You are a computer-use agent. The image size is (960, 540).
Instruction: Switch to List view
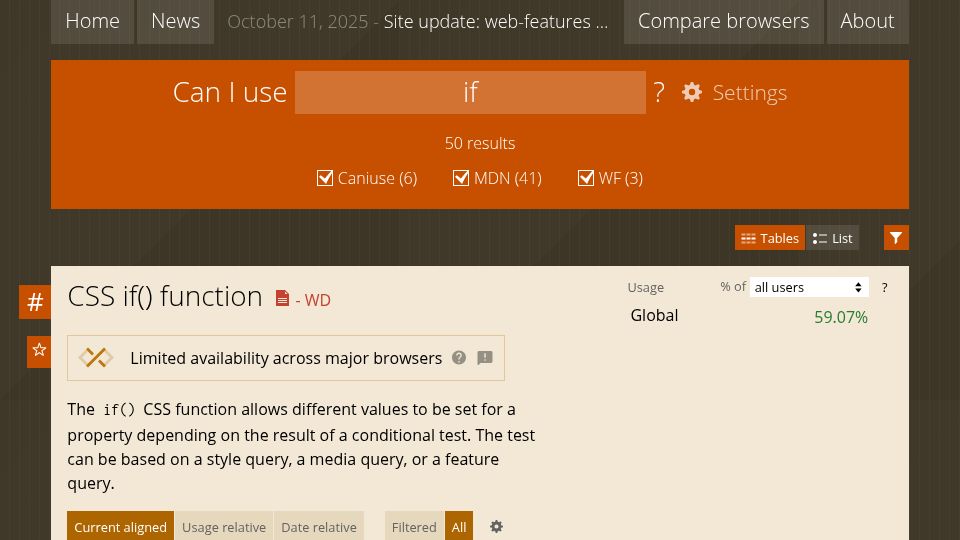tap(833, 238)
